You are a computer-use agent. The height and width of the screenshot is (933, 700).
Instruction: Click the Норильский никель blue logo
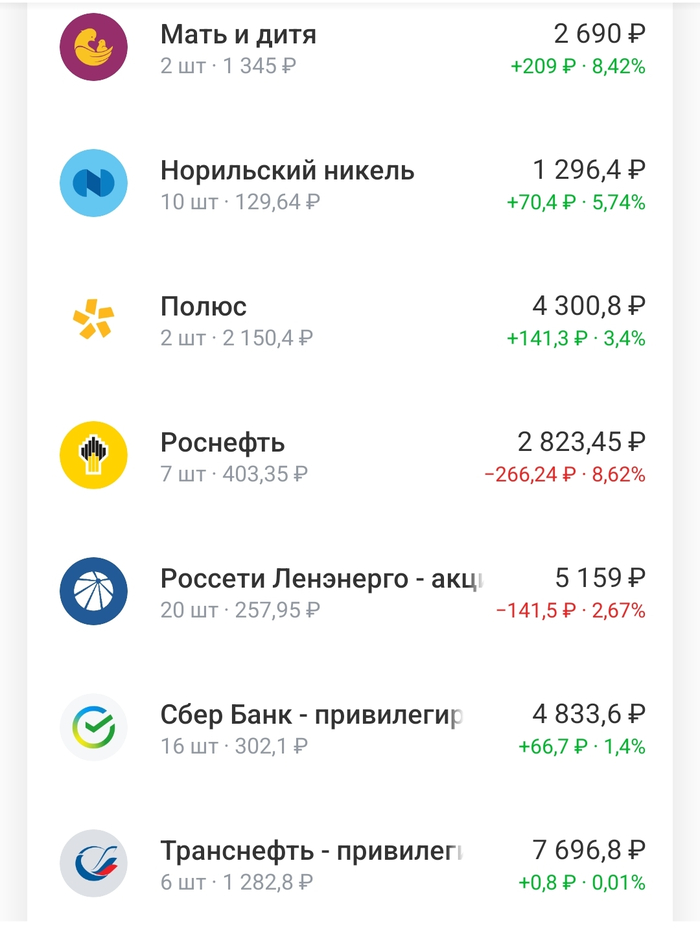click(93, 183)
